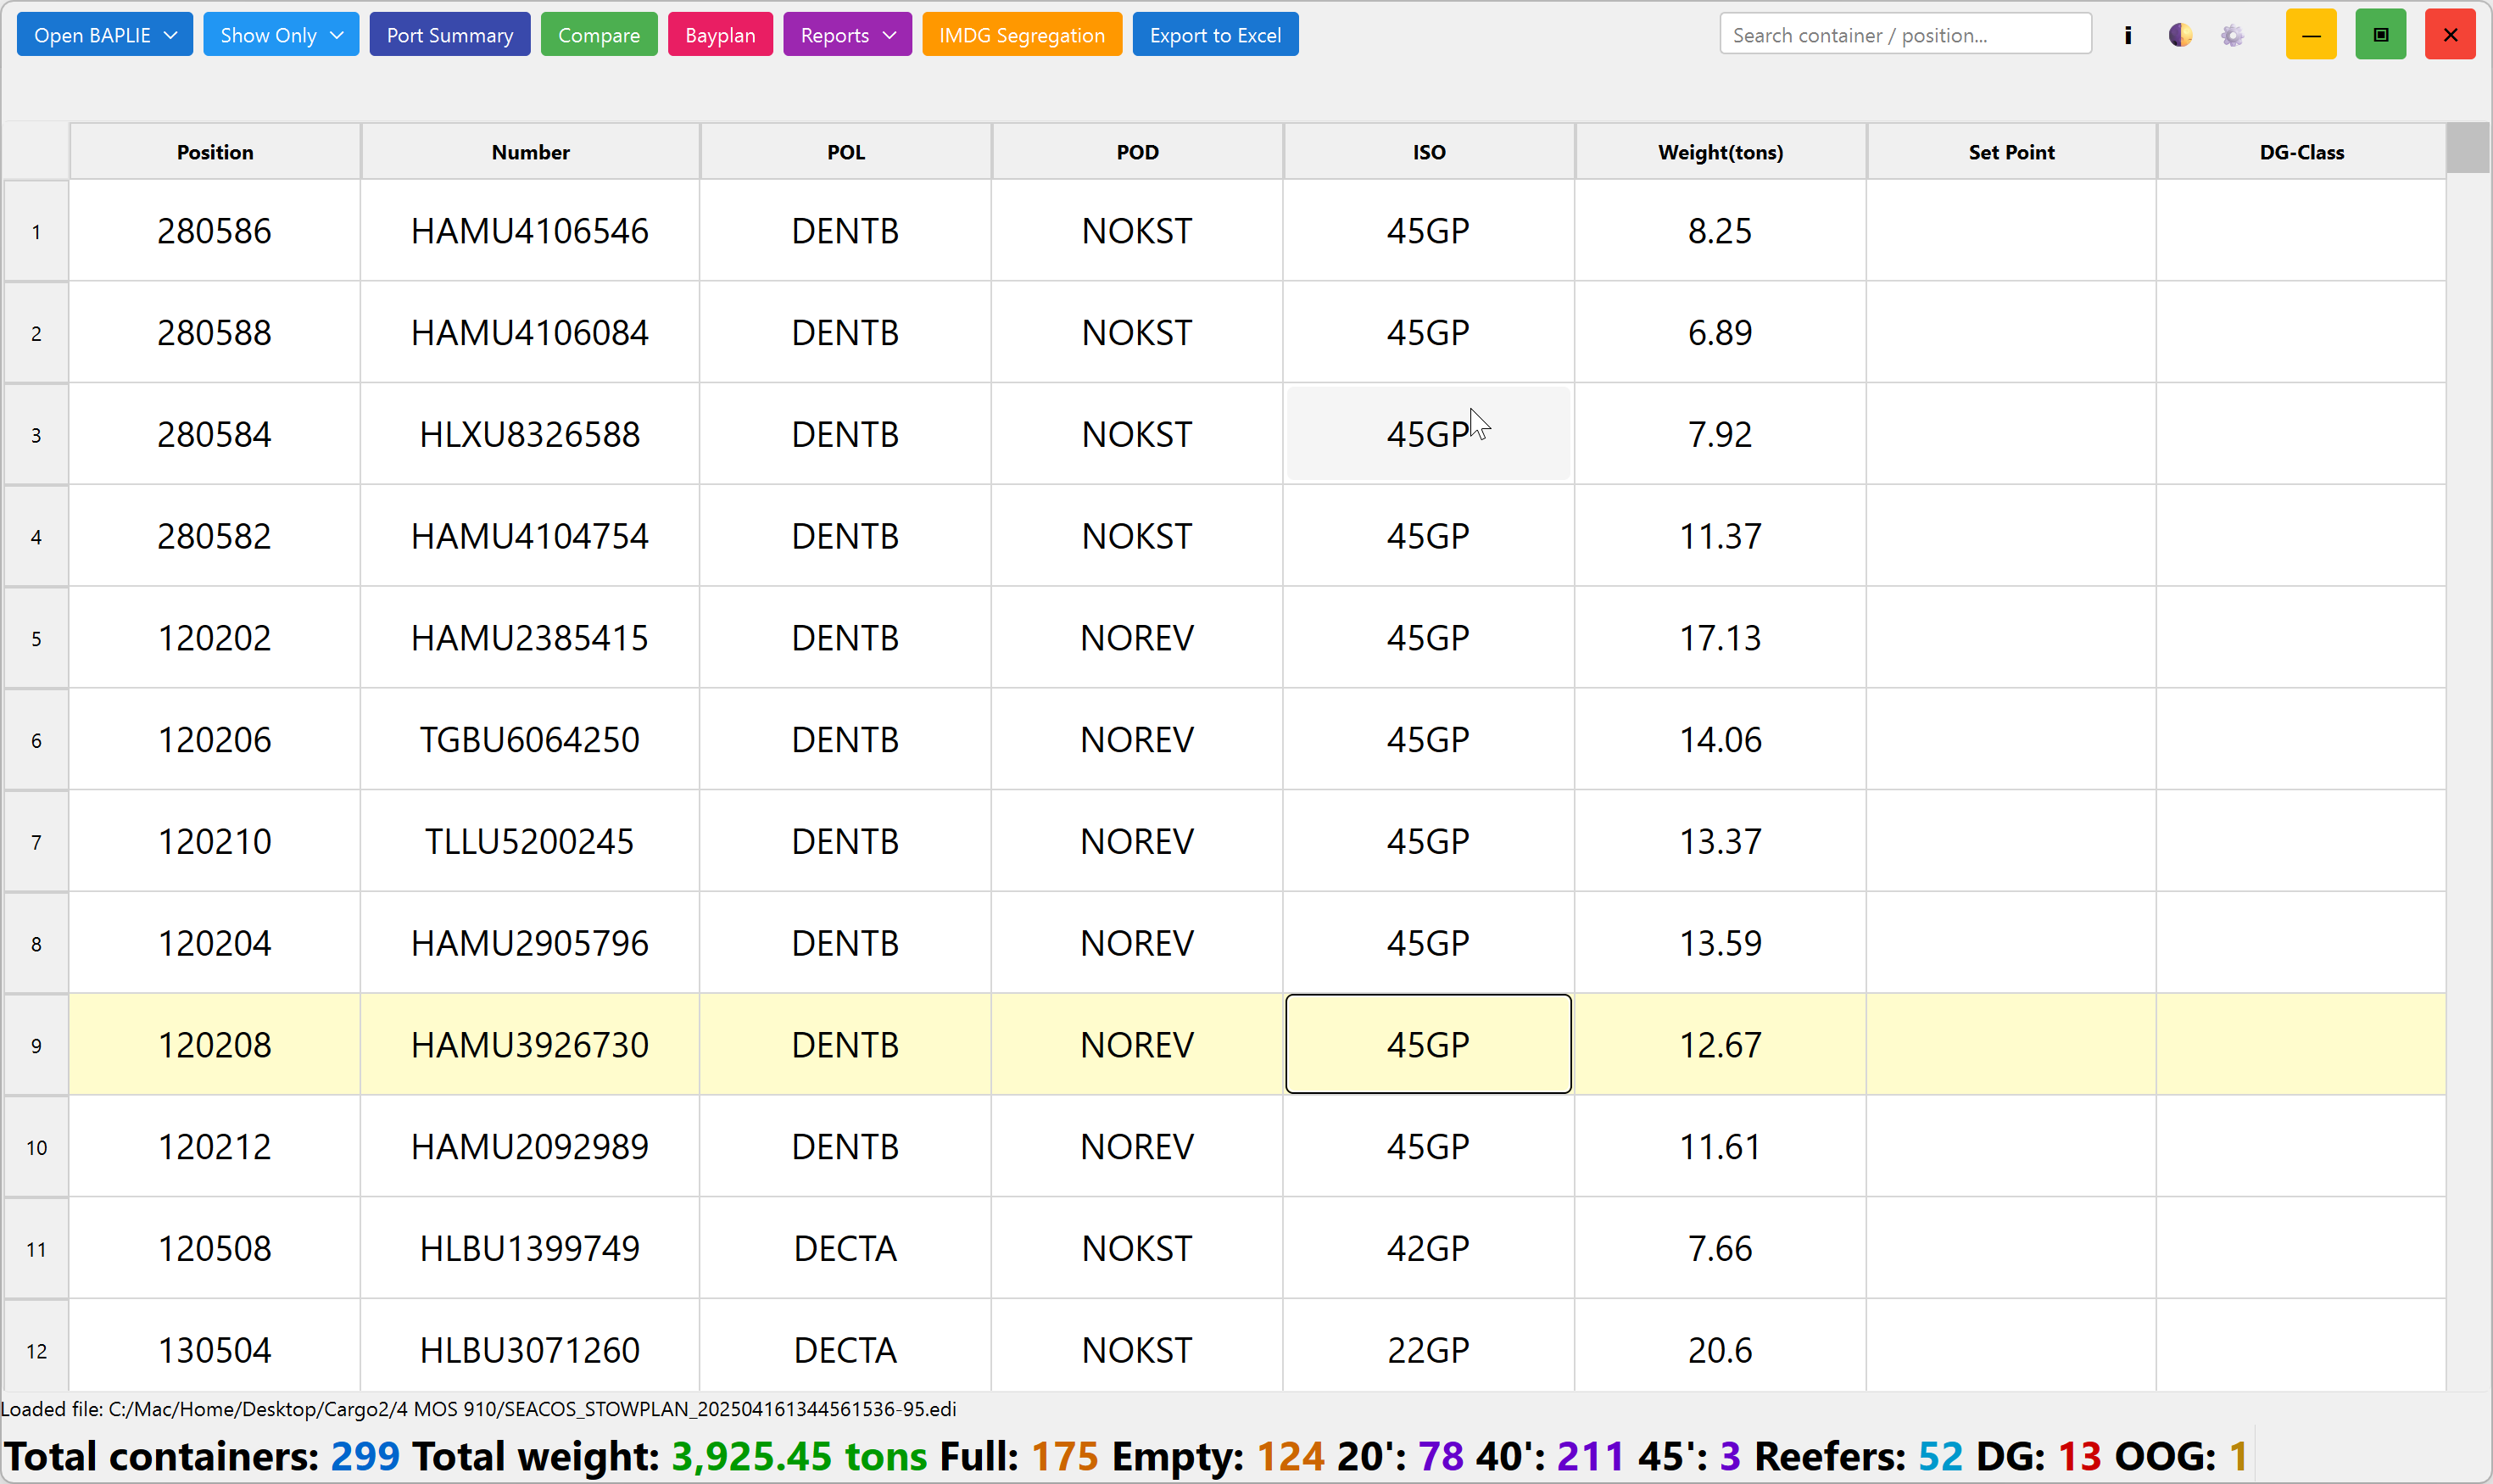The height and width of the screenshot is (1484, 2493).
Task: Select container HAMU2092989
Action: click(x=530, y=1147)
